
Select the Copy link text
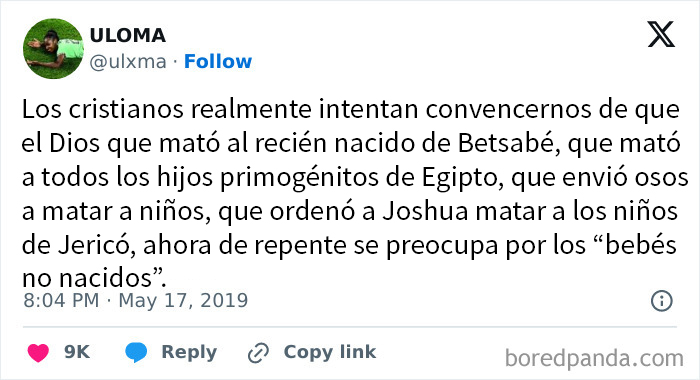(x=330, y=352)
